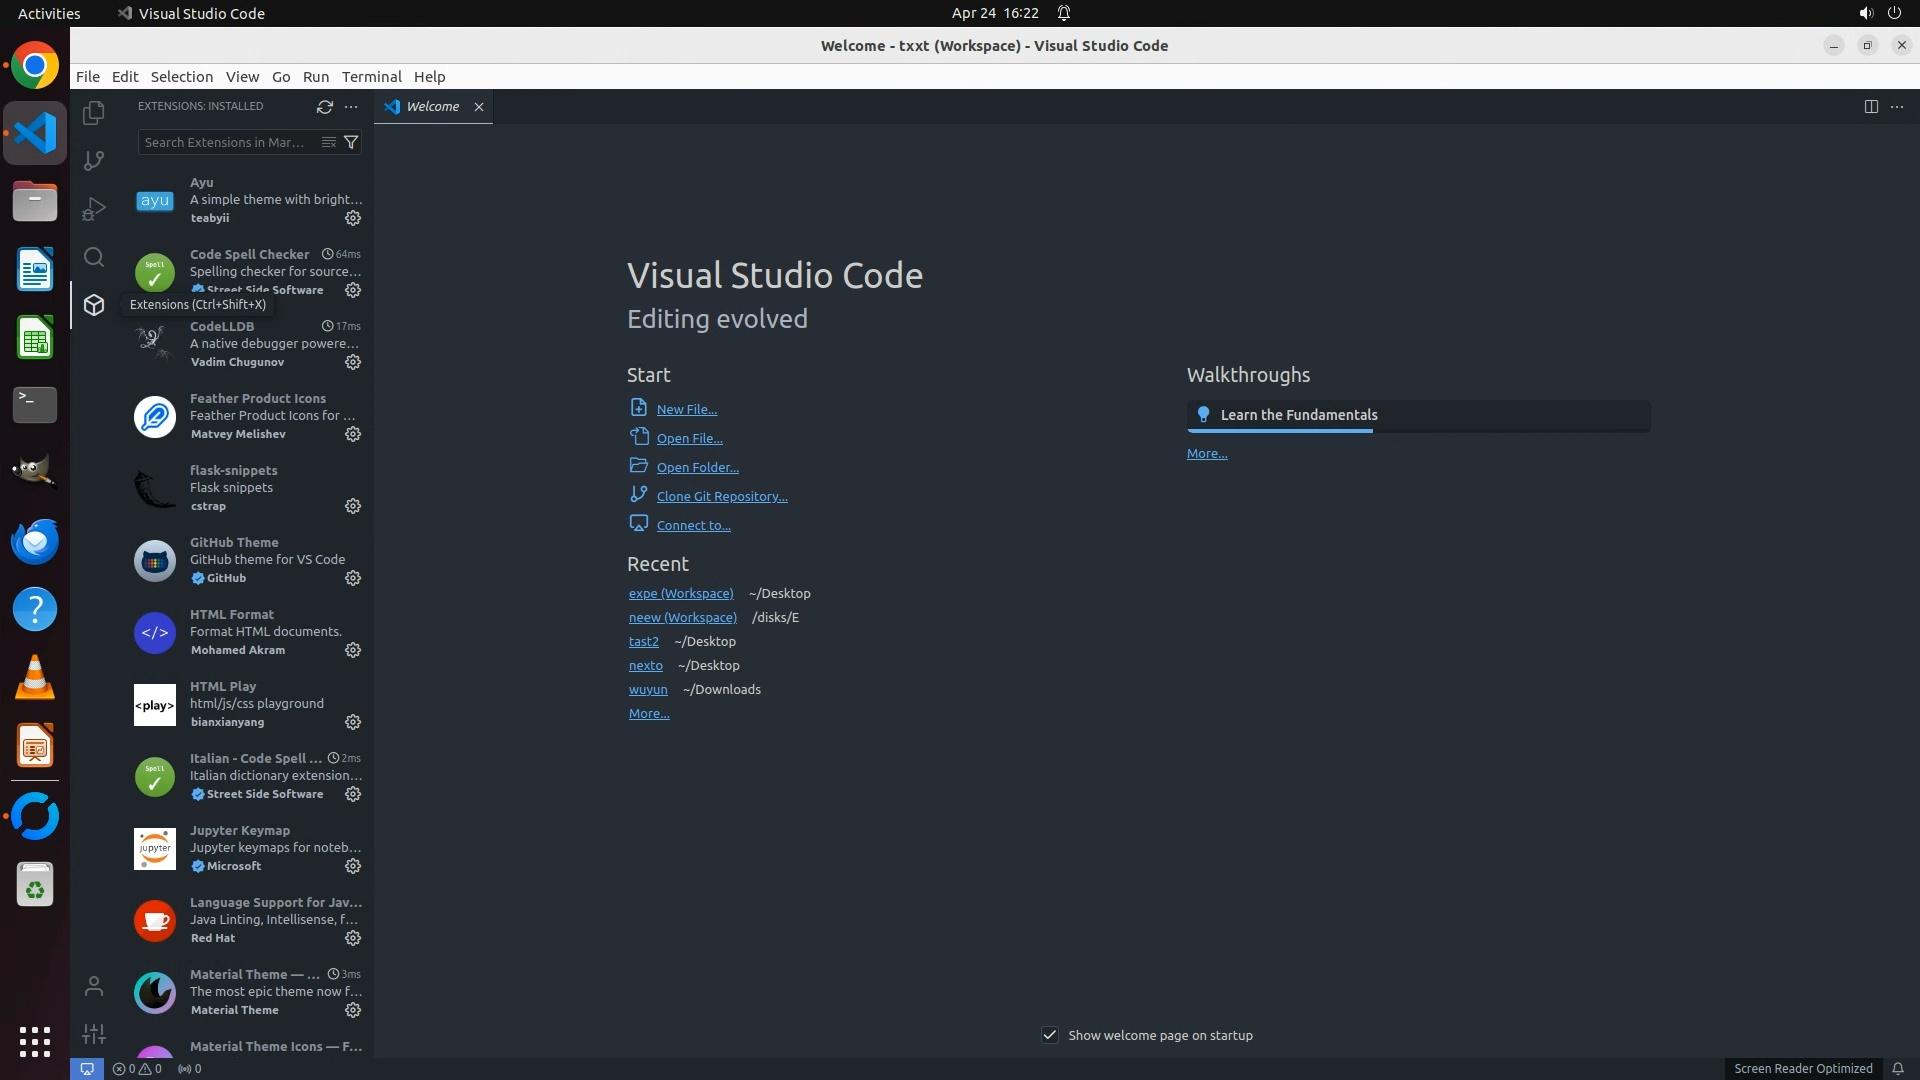This screenshot has width=1920, height=1080.
Task: Click the Accounts icon in activity bar
Action: coord(94,987)
